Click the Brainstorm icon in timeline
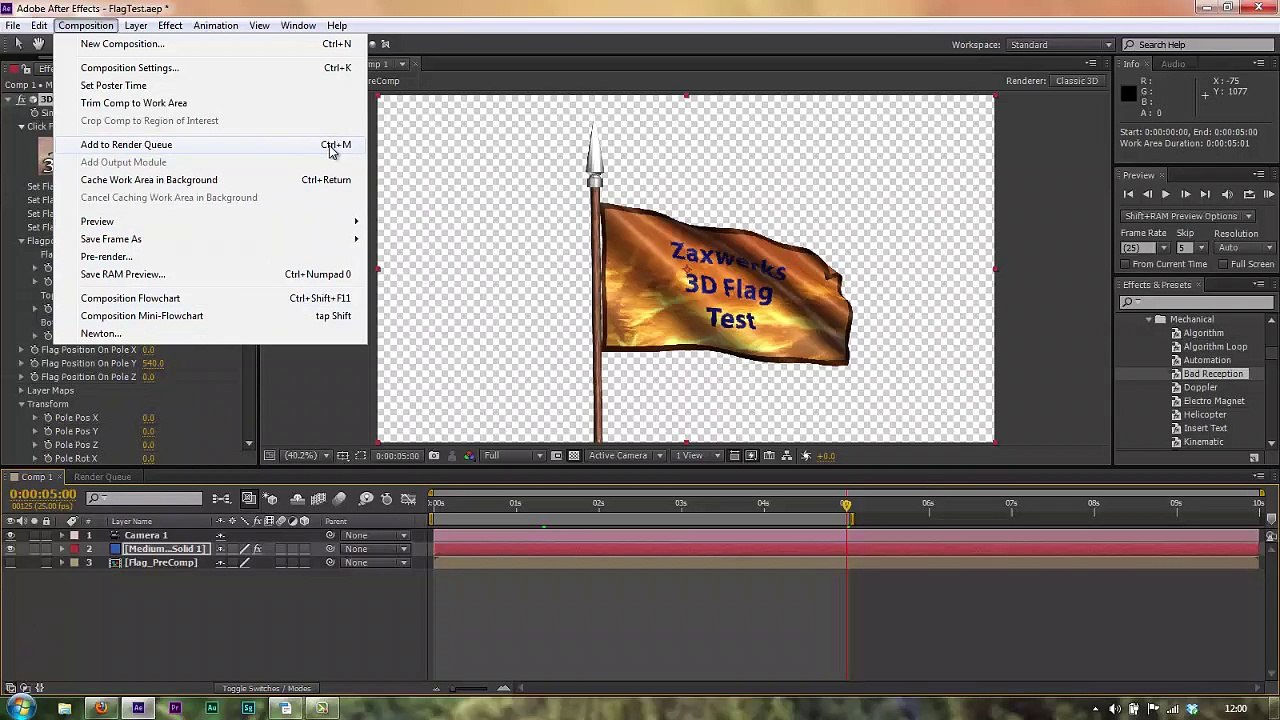1280x720 pixels. tap(366, 499)
